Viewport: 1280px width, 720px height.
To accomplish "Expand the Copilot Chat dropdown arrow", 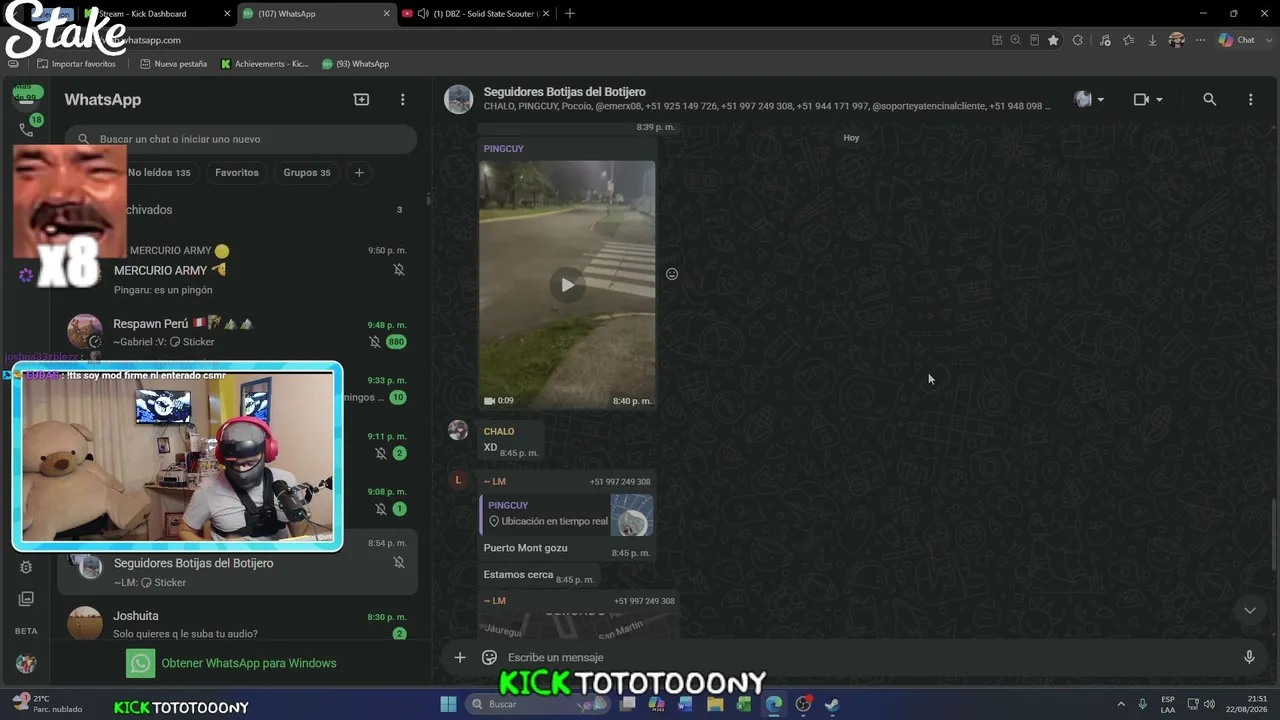I will [1270, 40].
